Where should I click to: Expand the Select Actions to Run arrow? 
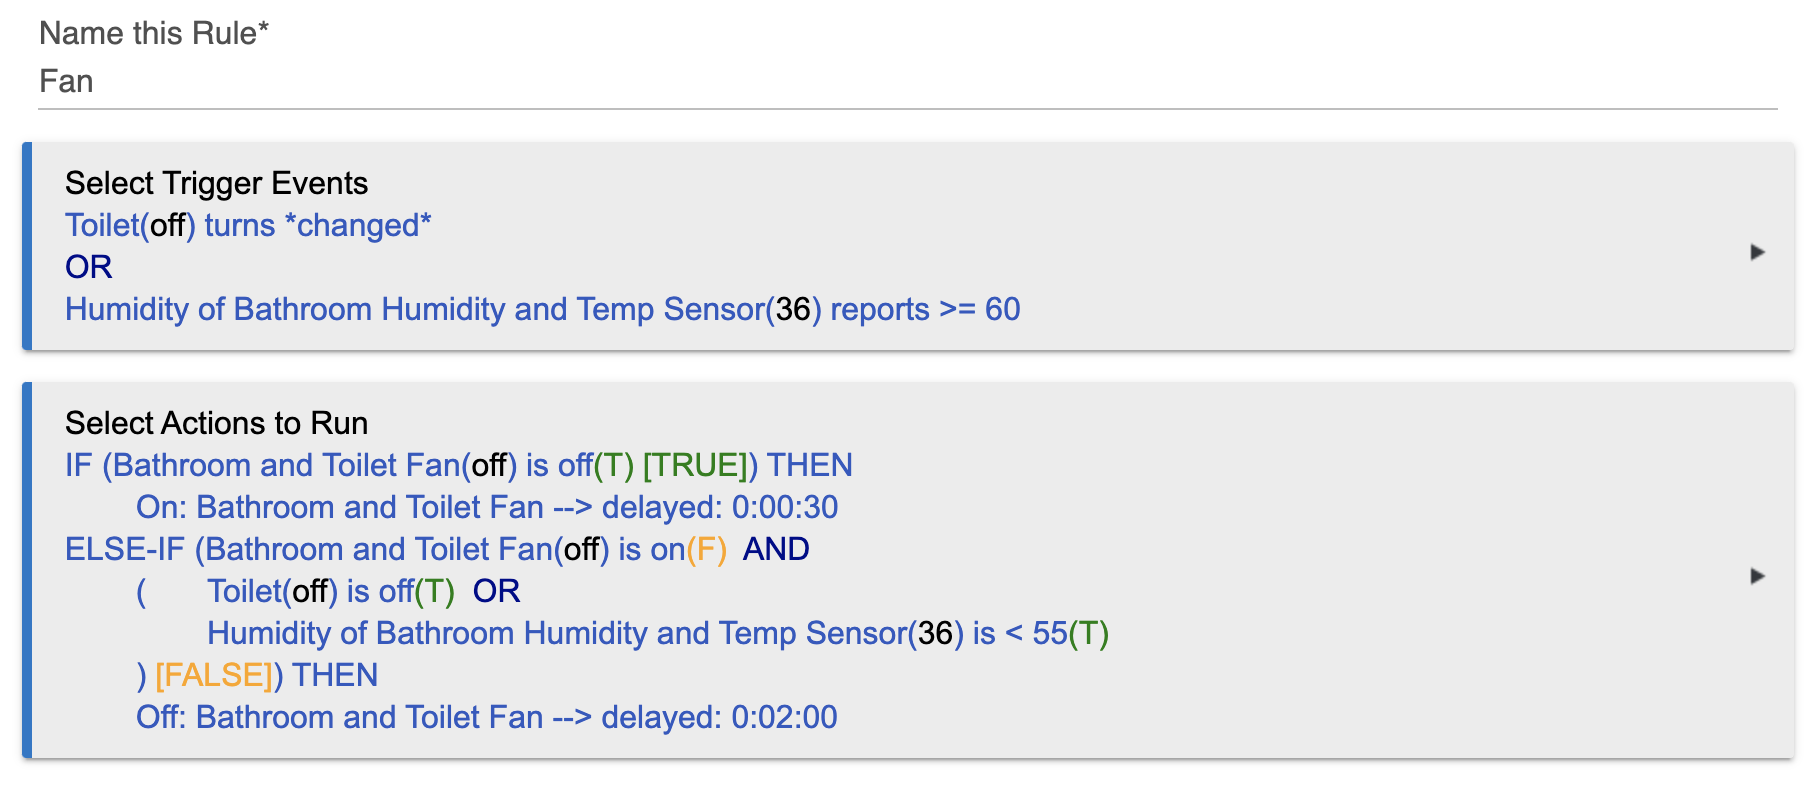click(1757, 576)
